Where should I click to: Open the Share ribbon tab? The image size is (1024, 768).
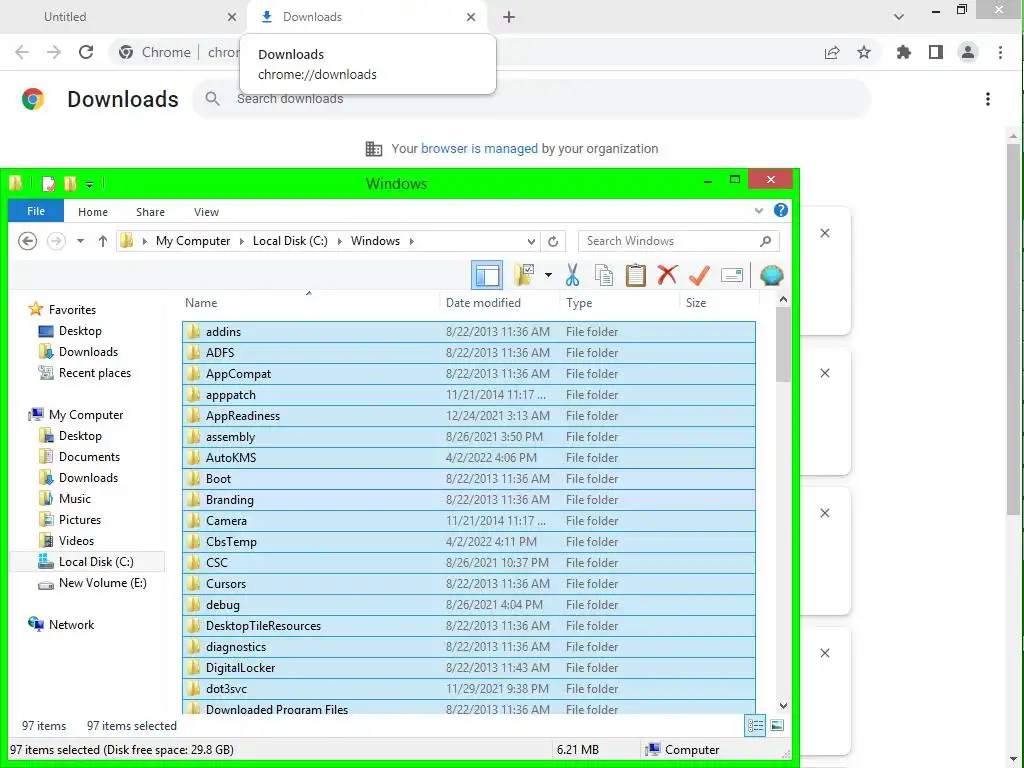(x=150, y=212)
